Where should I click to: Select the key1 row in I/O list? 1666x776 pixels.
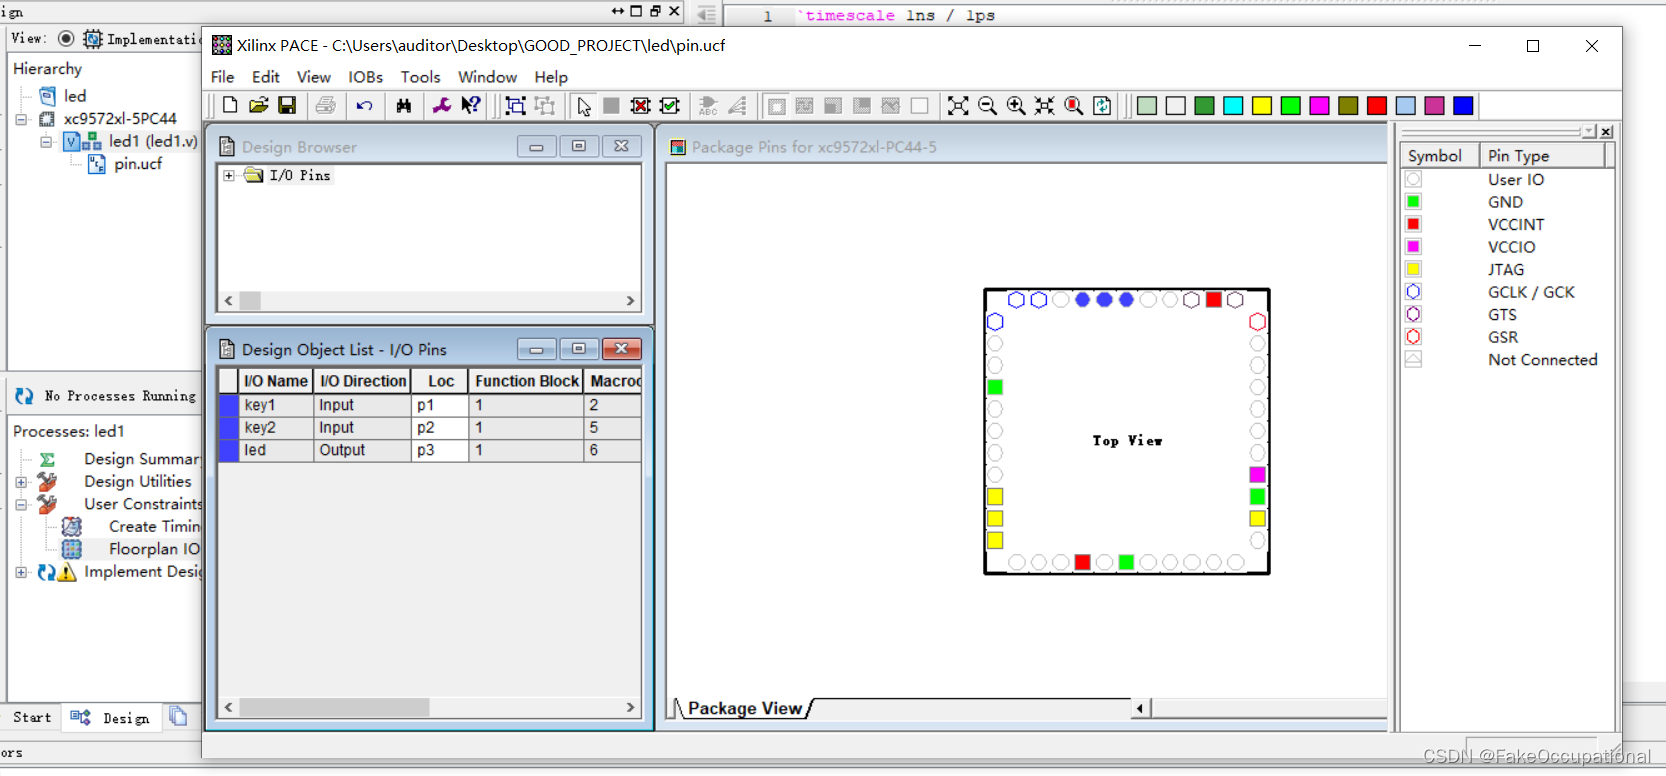430,405
